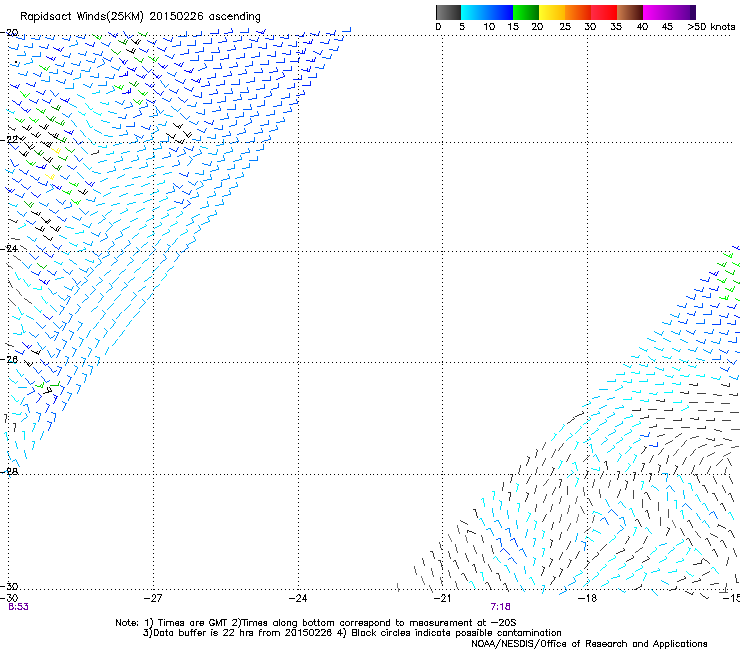Click the '-18' longitude axis label
Viewport: 740px width, 650px height.
tap(587, 598)
